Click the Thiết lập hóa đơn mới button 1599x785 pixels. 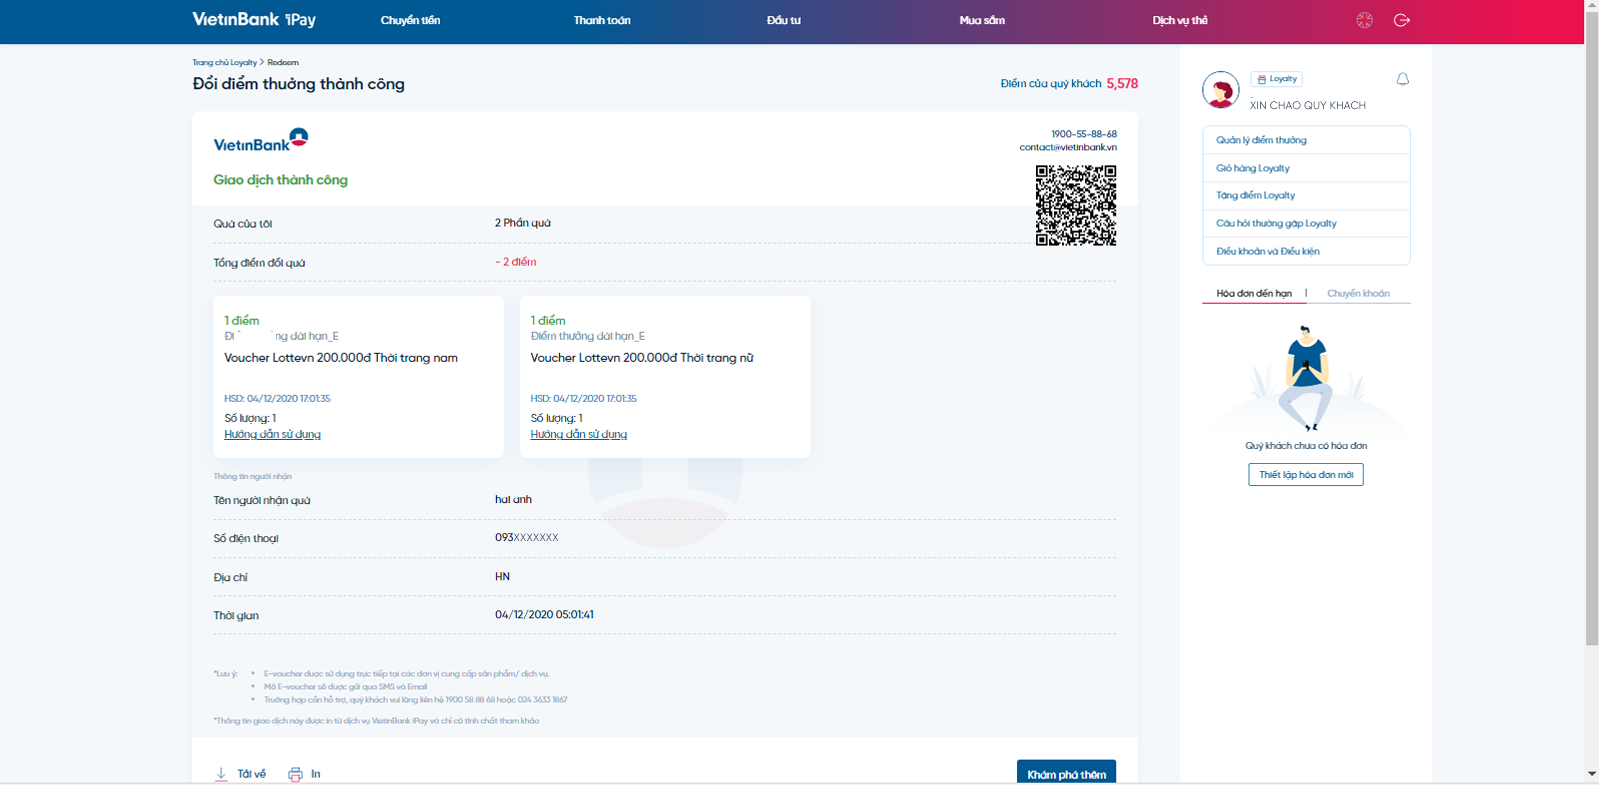point(1306,474)
